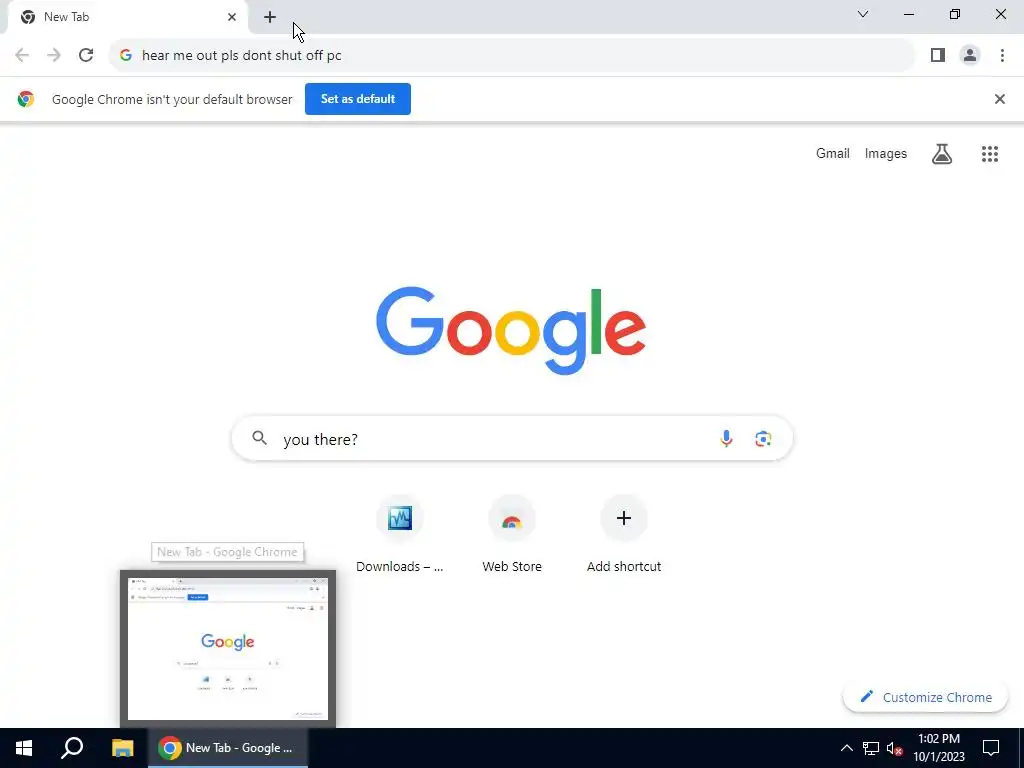The width and height of the screenshot is (1024, 768).
Task: Show hidden system tray icons
Action: [x=846, y=748]
